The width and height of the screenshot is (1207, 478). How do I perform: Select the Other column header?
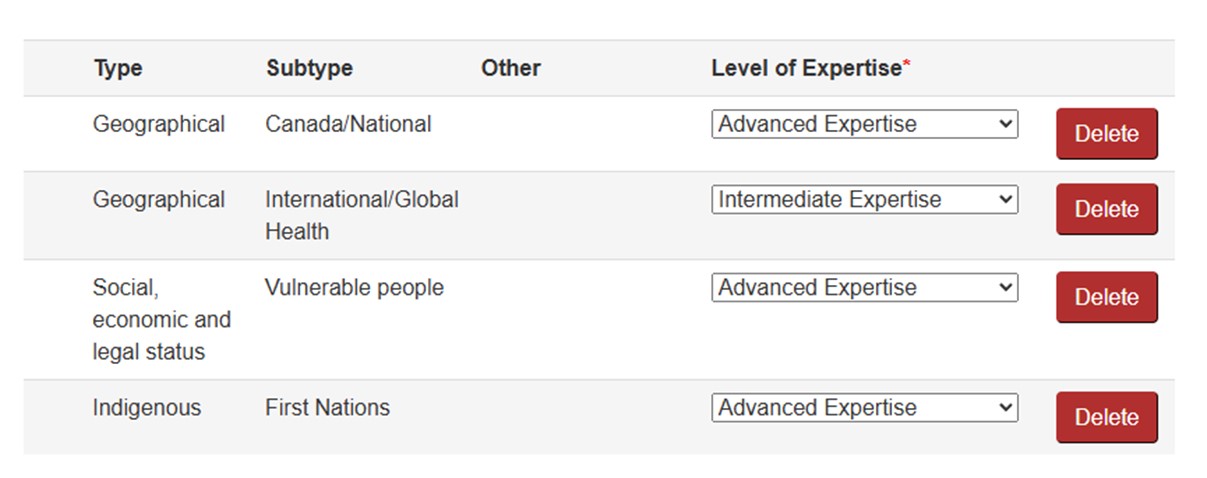(510, 68)
